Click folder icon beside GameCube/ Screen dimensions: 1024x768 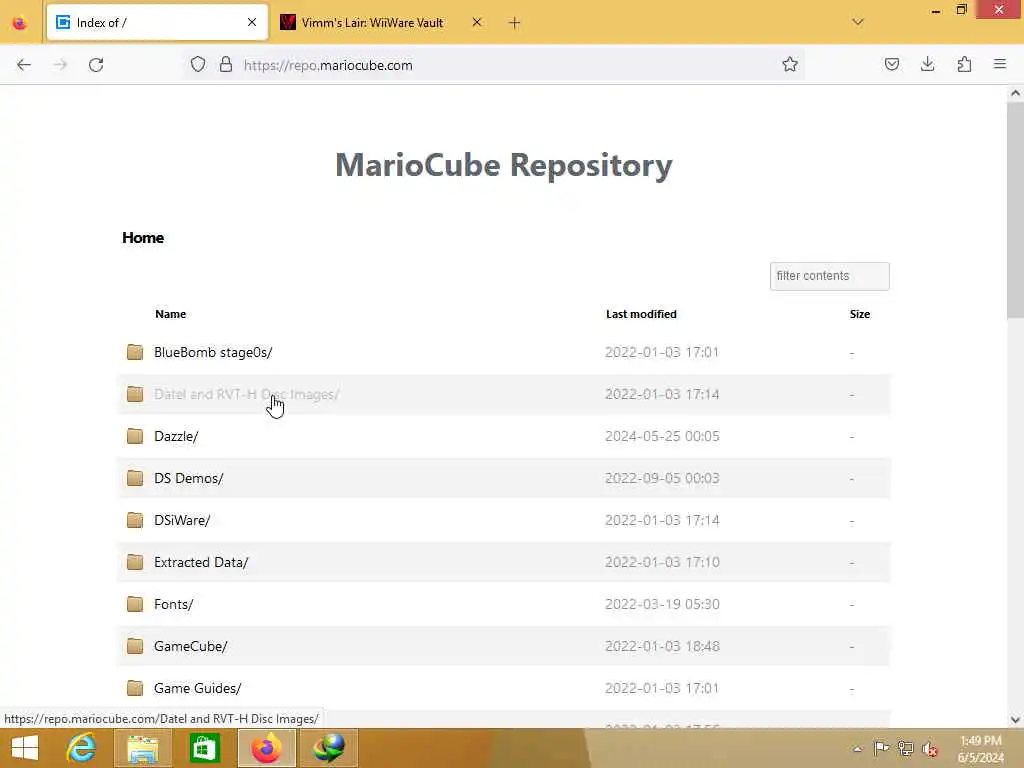[135, 646]
